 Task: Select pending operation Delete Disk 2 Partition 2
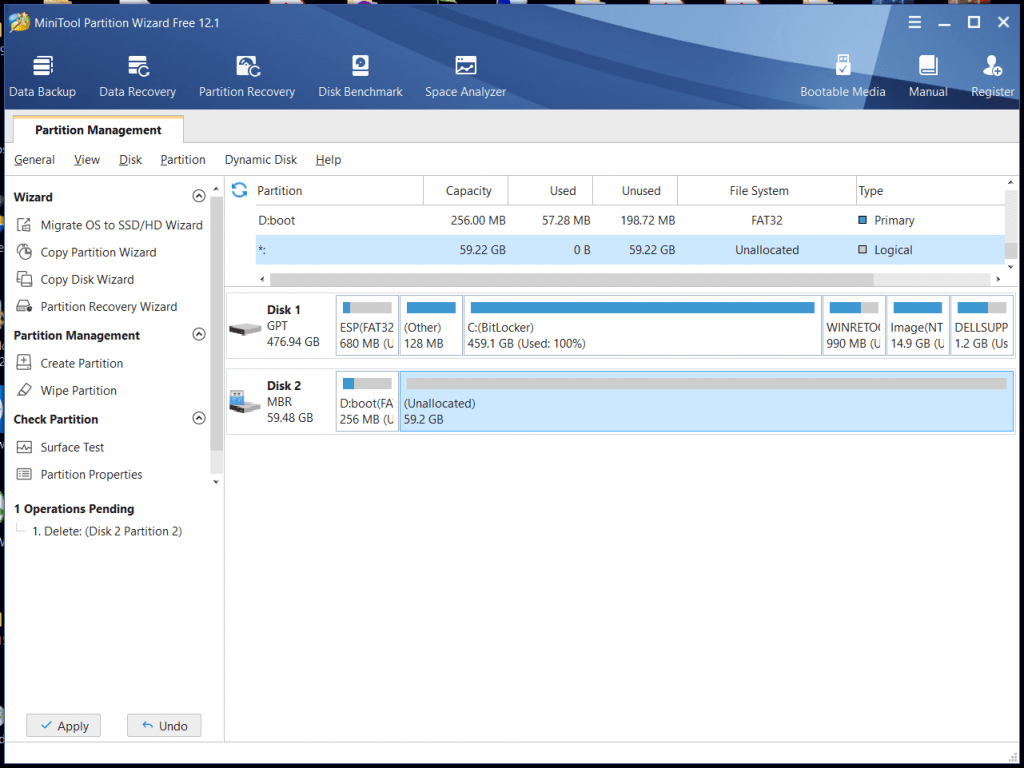[107, 531]
